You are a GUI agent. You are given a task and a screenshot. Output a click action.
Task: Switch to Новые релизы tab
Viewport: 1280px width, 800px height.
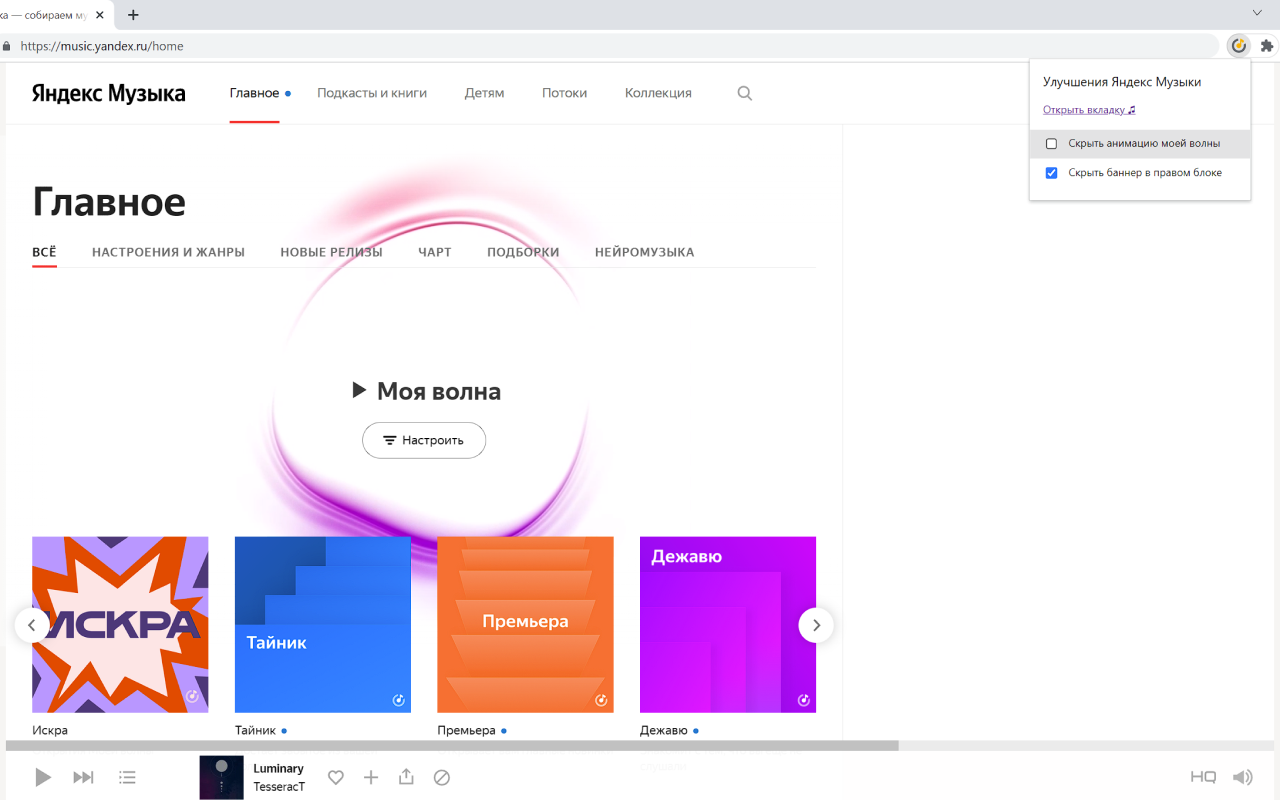331,252
